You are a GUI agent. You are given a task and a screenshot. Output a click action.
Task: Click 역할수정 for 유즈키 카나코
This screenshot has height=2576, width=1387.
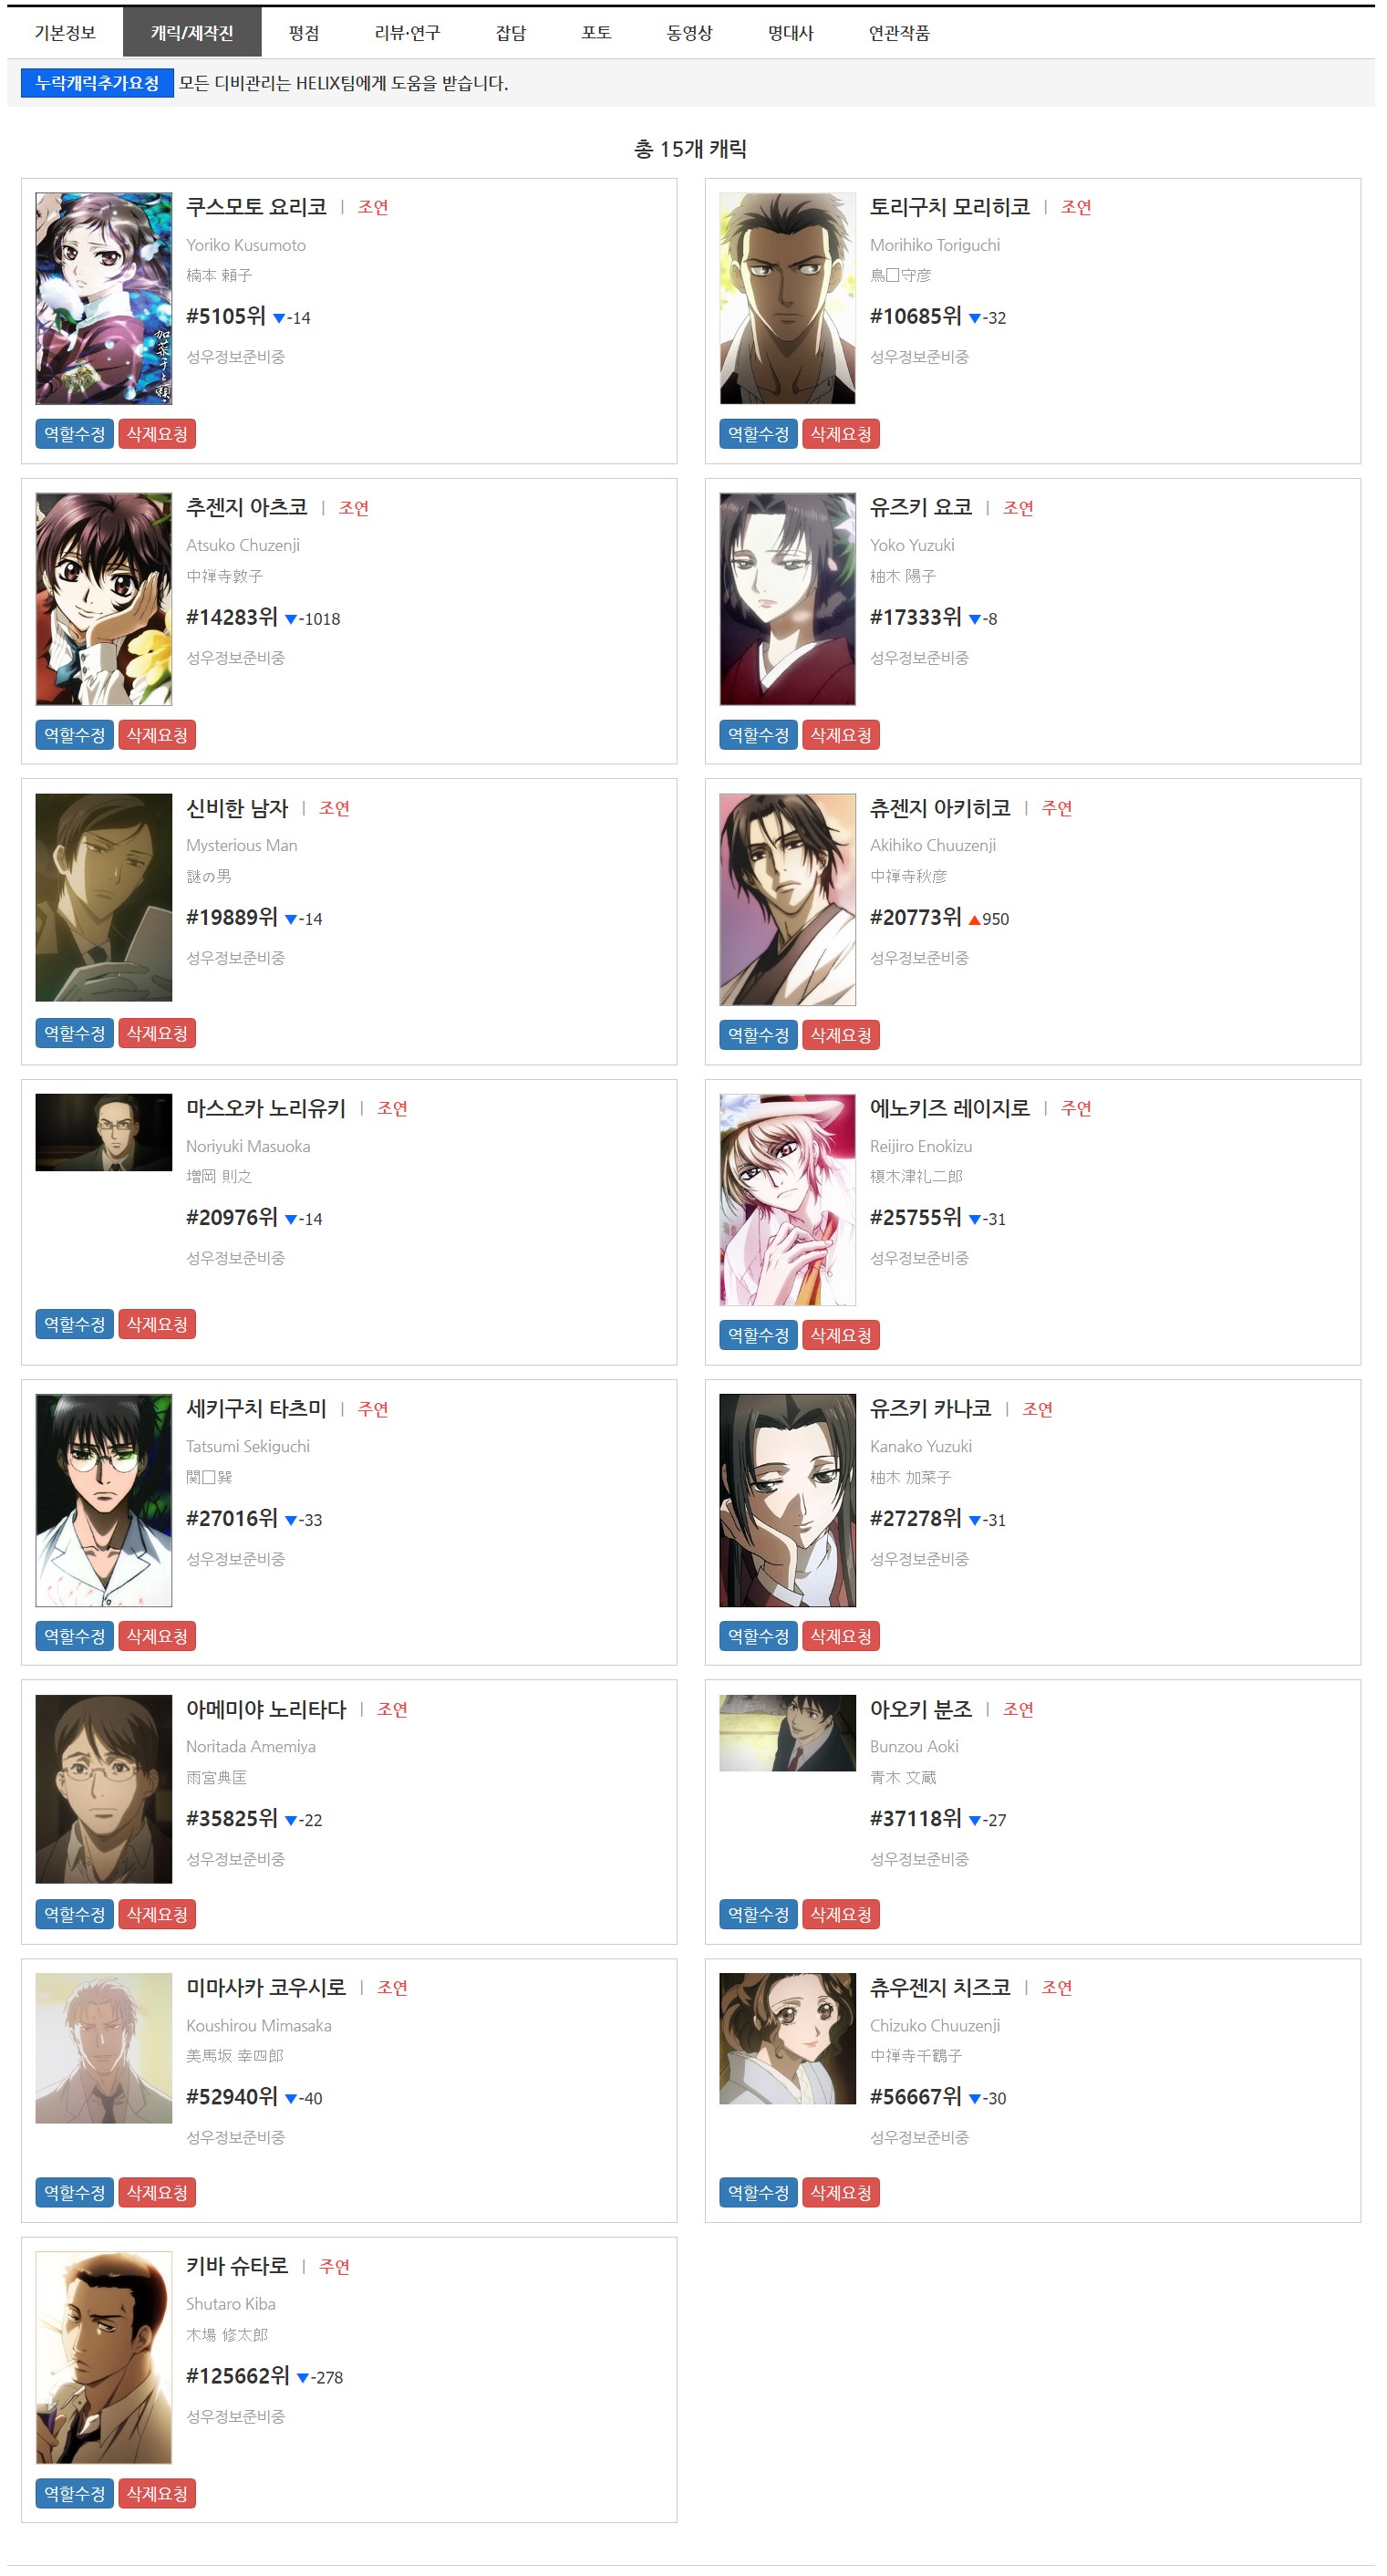click(758, 1636)
